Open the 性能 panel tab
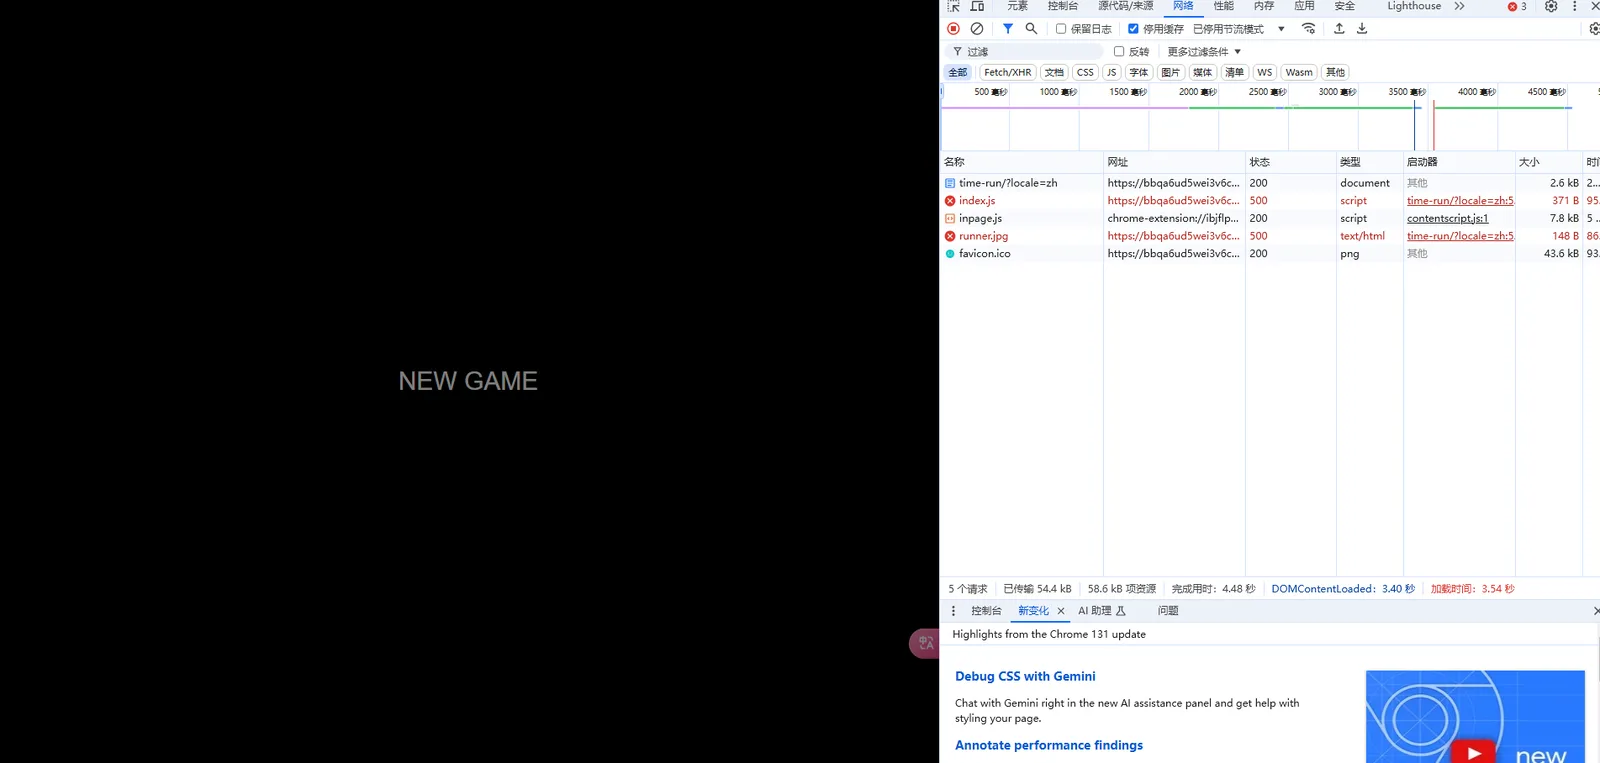 click(x=1224, y=6)
